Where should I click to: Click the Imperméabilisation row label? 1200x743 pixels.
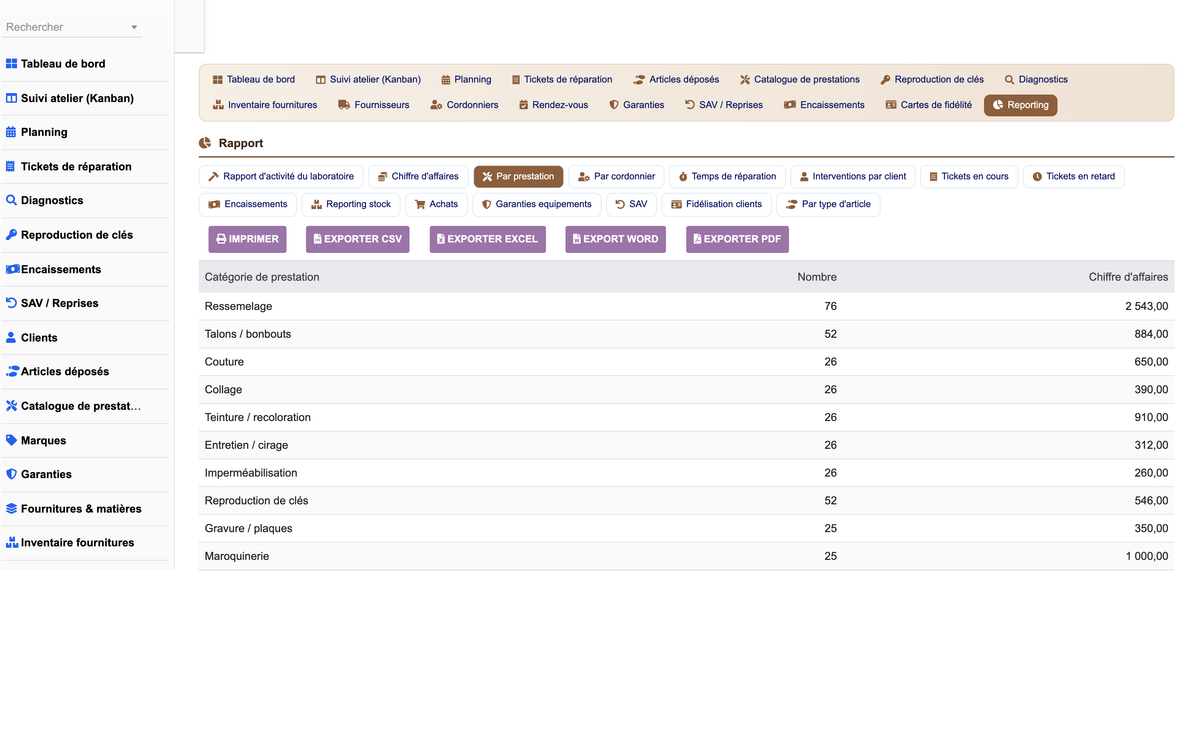tap(251, 473)
